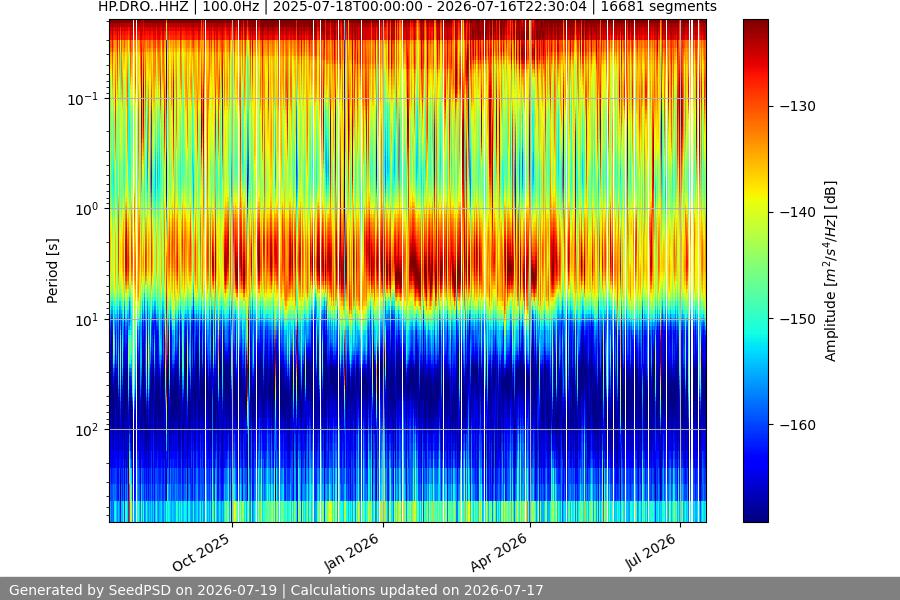900x600 pixels.
Task: Click the 10⁻¹ period tick label
Action: [83, 99]
